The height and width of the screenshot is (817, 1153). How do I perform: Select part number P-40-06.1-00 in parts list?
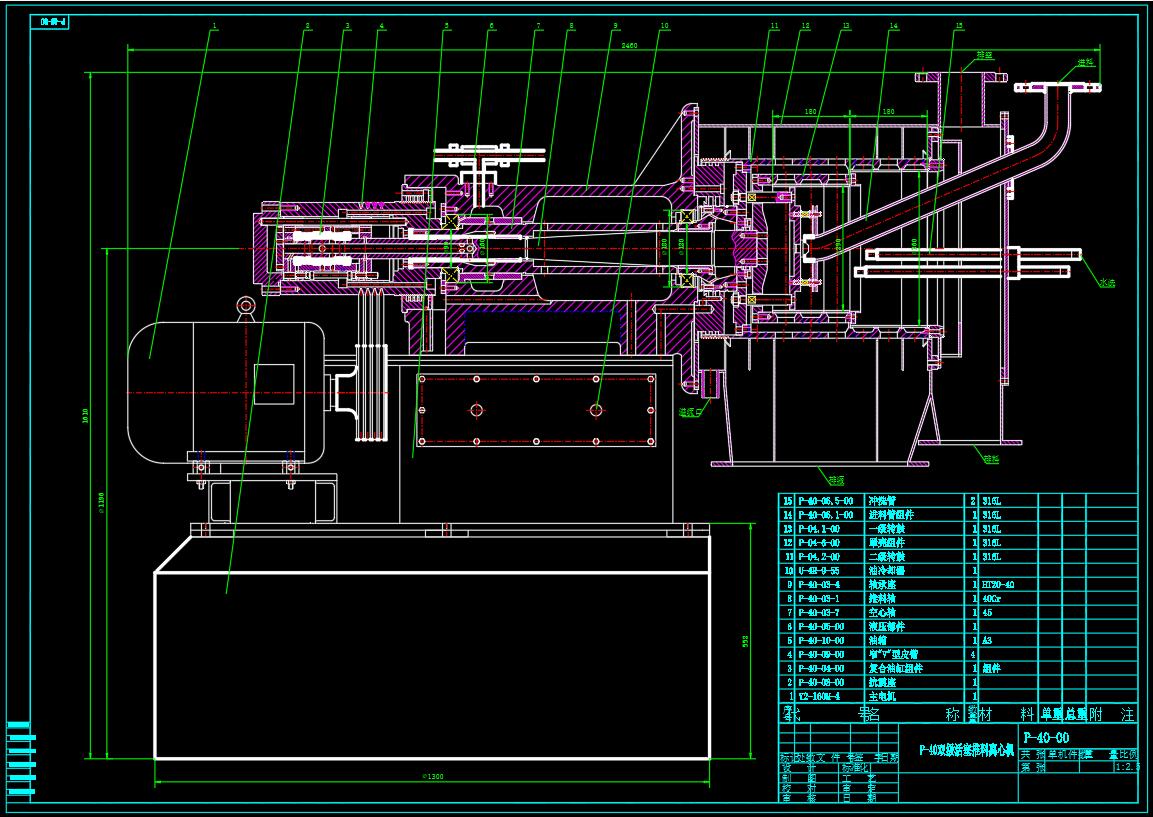pyautogui.click(x=826, y=515)
